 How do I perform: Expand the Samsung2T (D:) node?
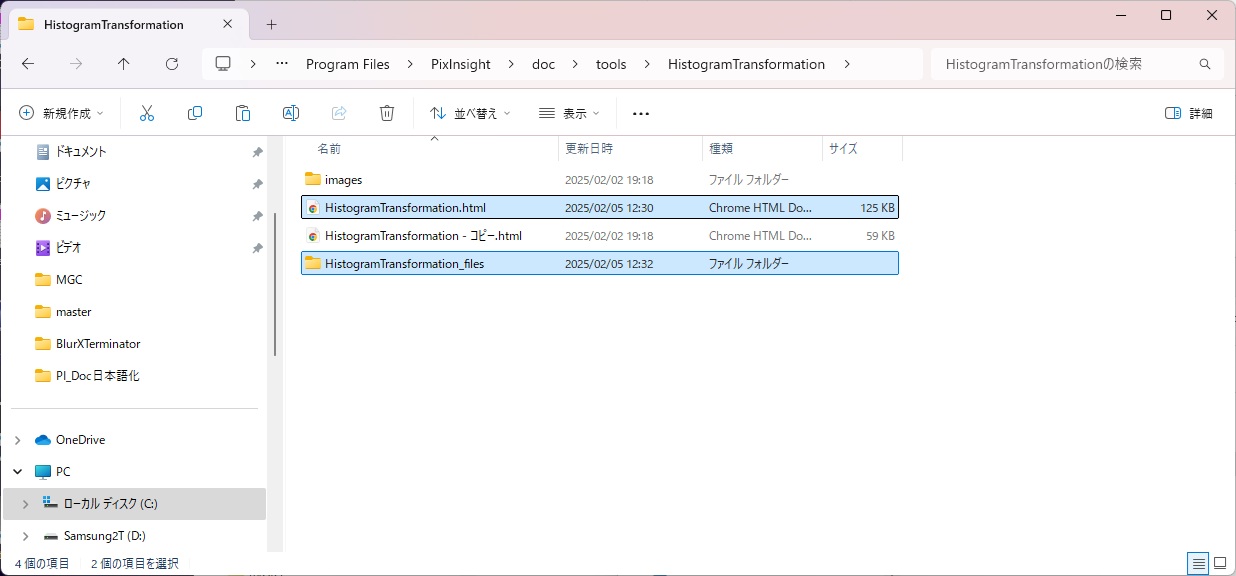point(25,536)
